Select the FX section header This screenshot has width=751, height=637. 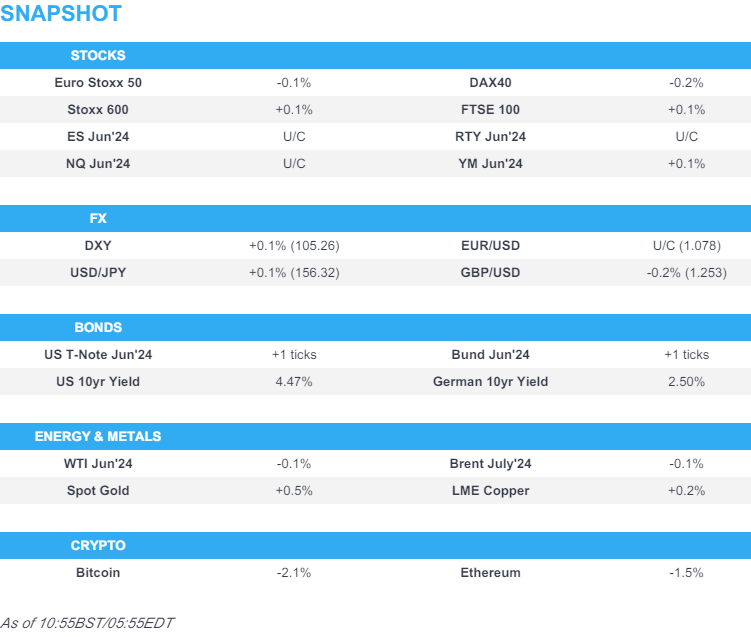pos(98,218)
